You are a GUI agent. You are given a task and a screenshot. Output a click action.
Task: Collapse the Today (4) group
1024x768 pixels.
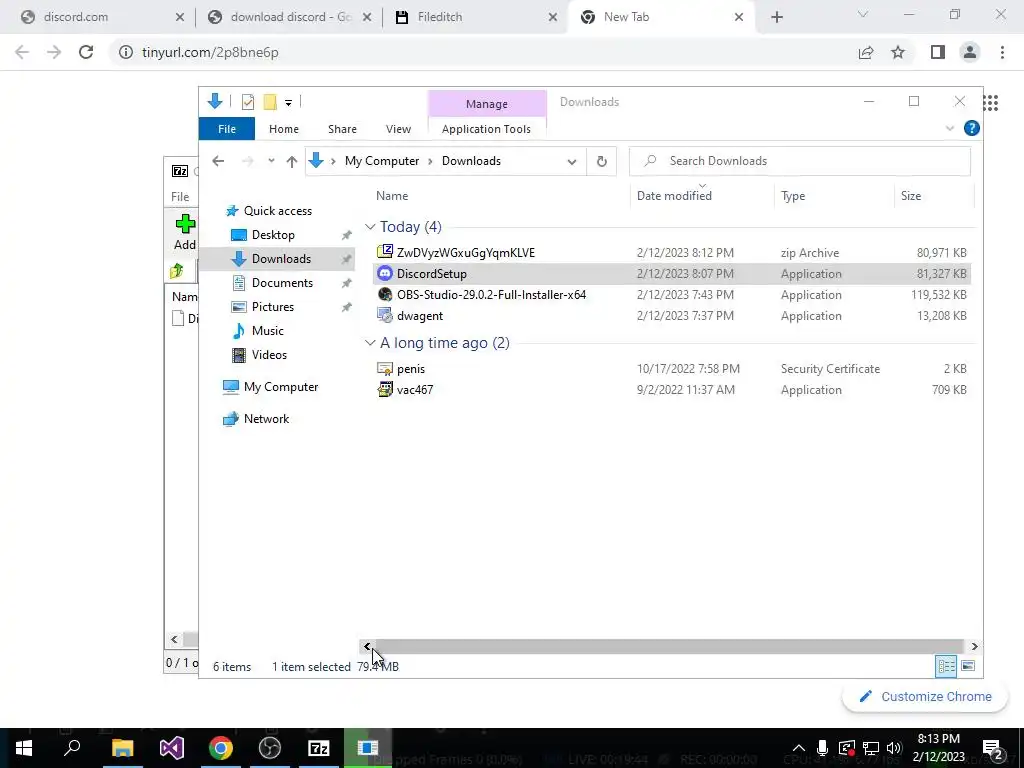(x=370, y=227)
